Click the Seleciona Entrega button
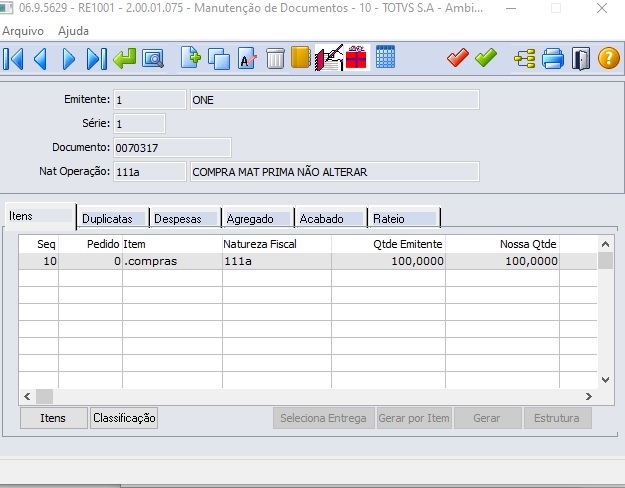 [323, 418]
